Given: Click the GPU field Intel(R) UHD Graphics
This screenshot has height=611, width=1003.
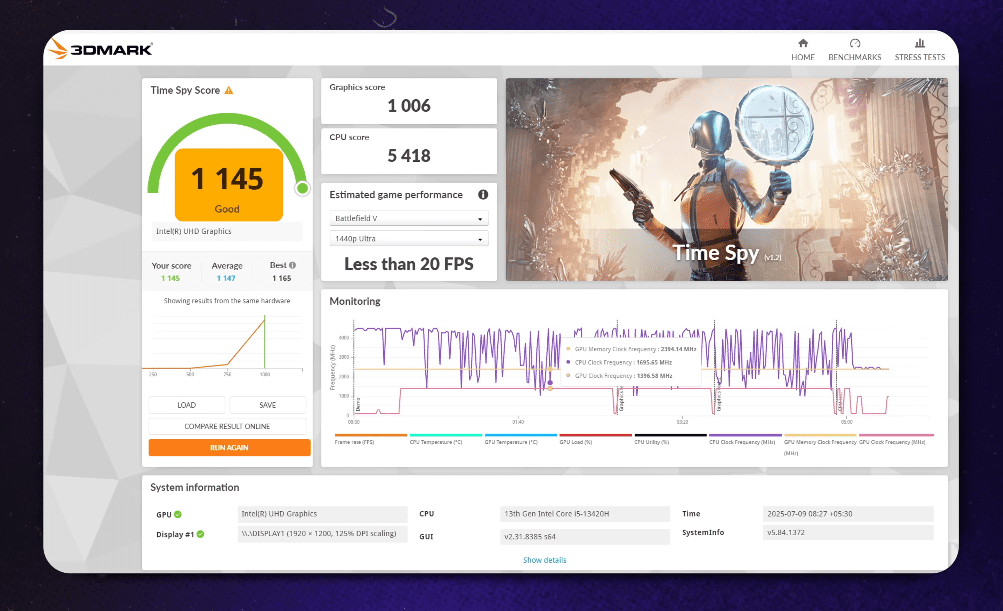Looking at the screenshot, I should coord(322,514).
